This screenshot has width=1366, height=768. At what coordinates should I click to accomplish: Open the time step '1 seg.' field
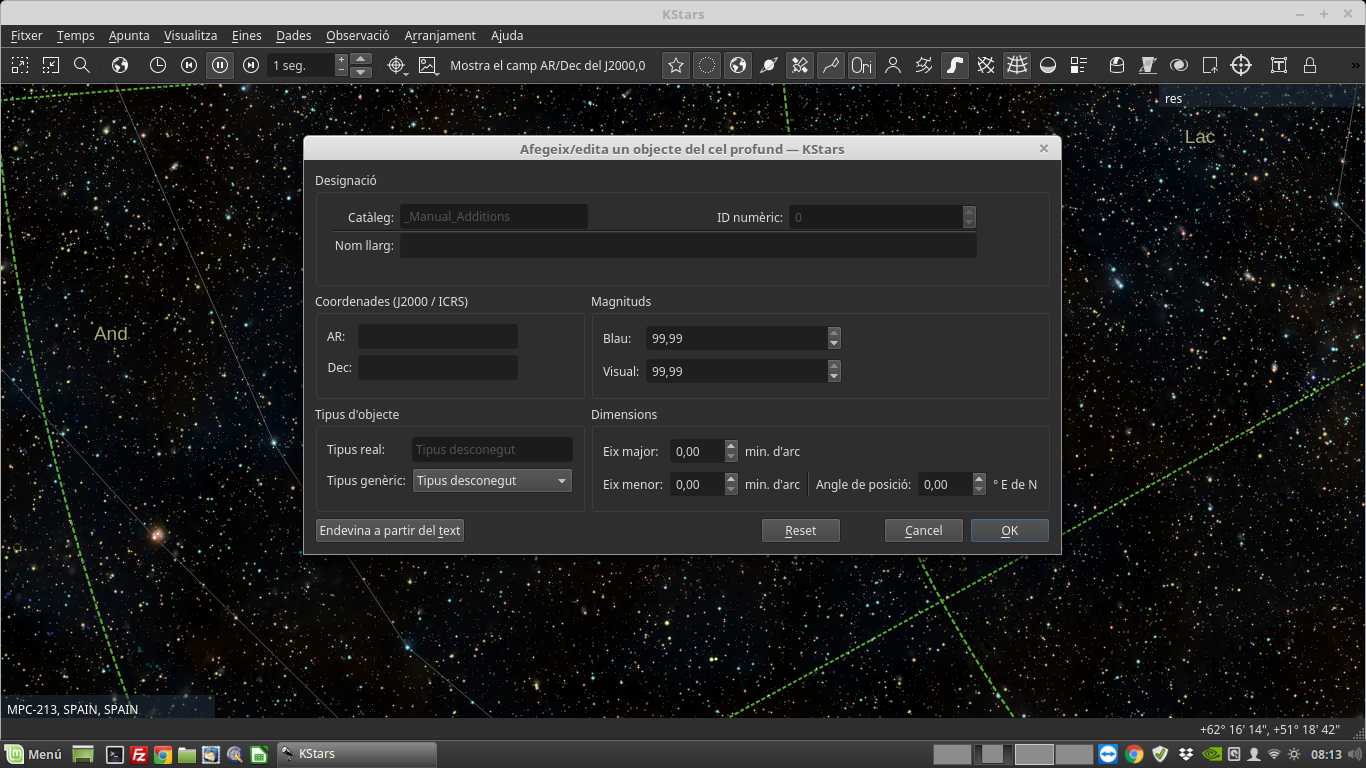(x=301, y=65)
